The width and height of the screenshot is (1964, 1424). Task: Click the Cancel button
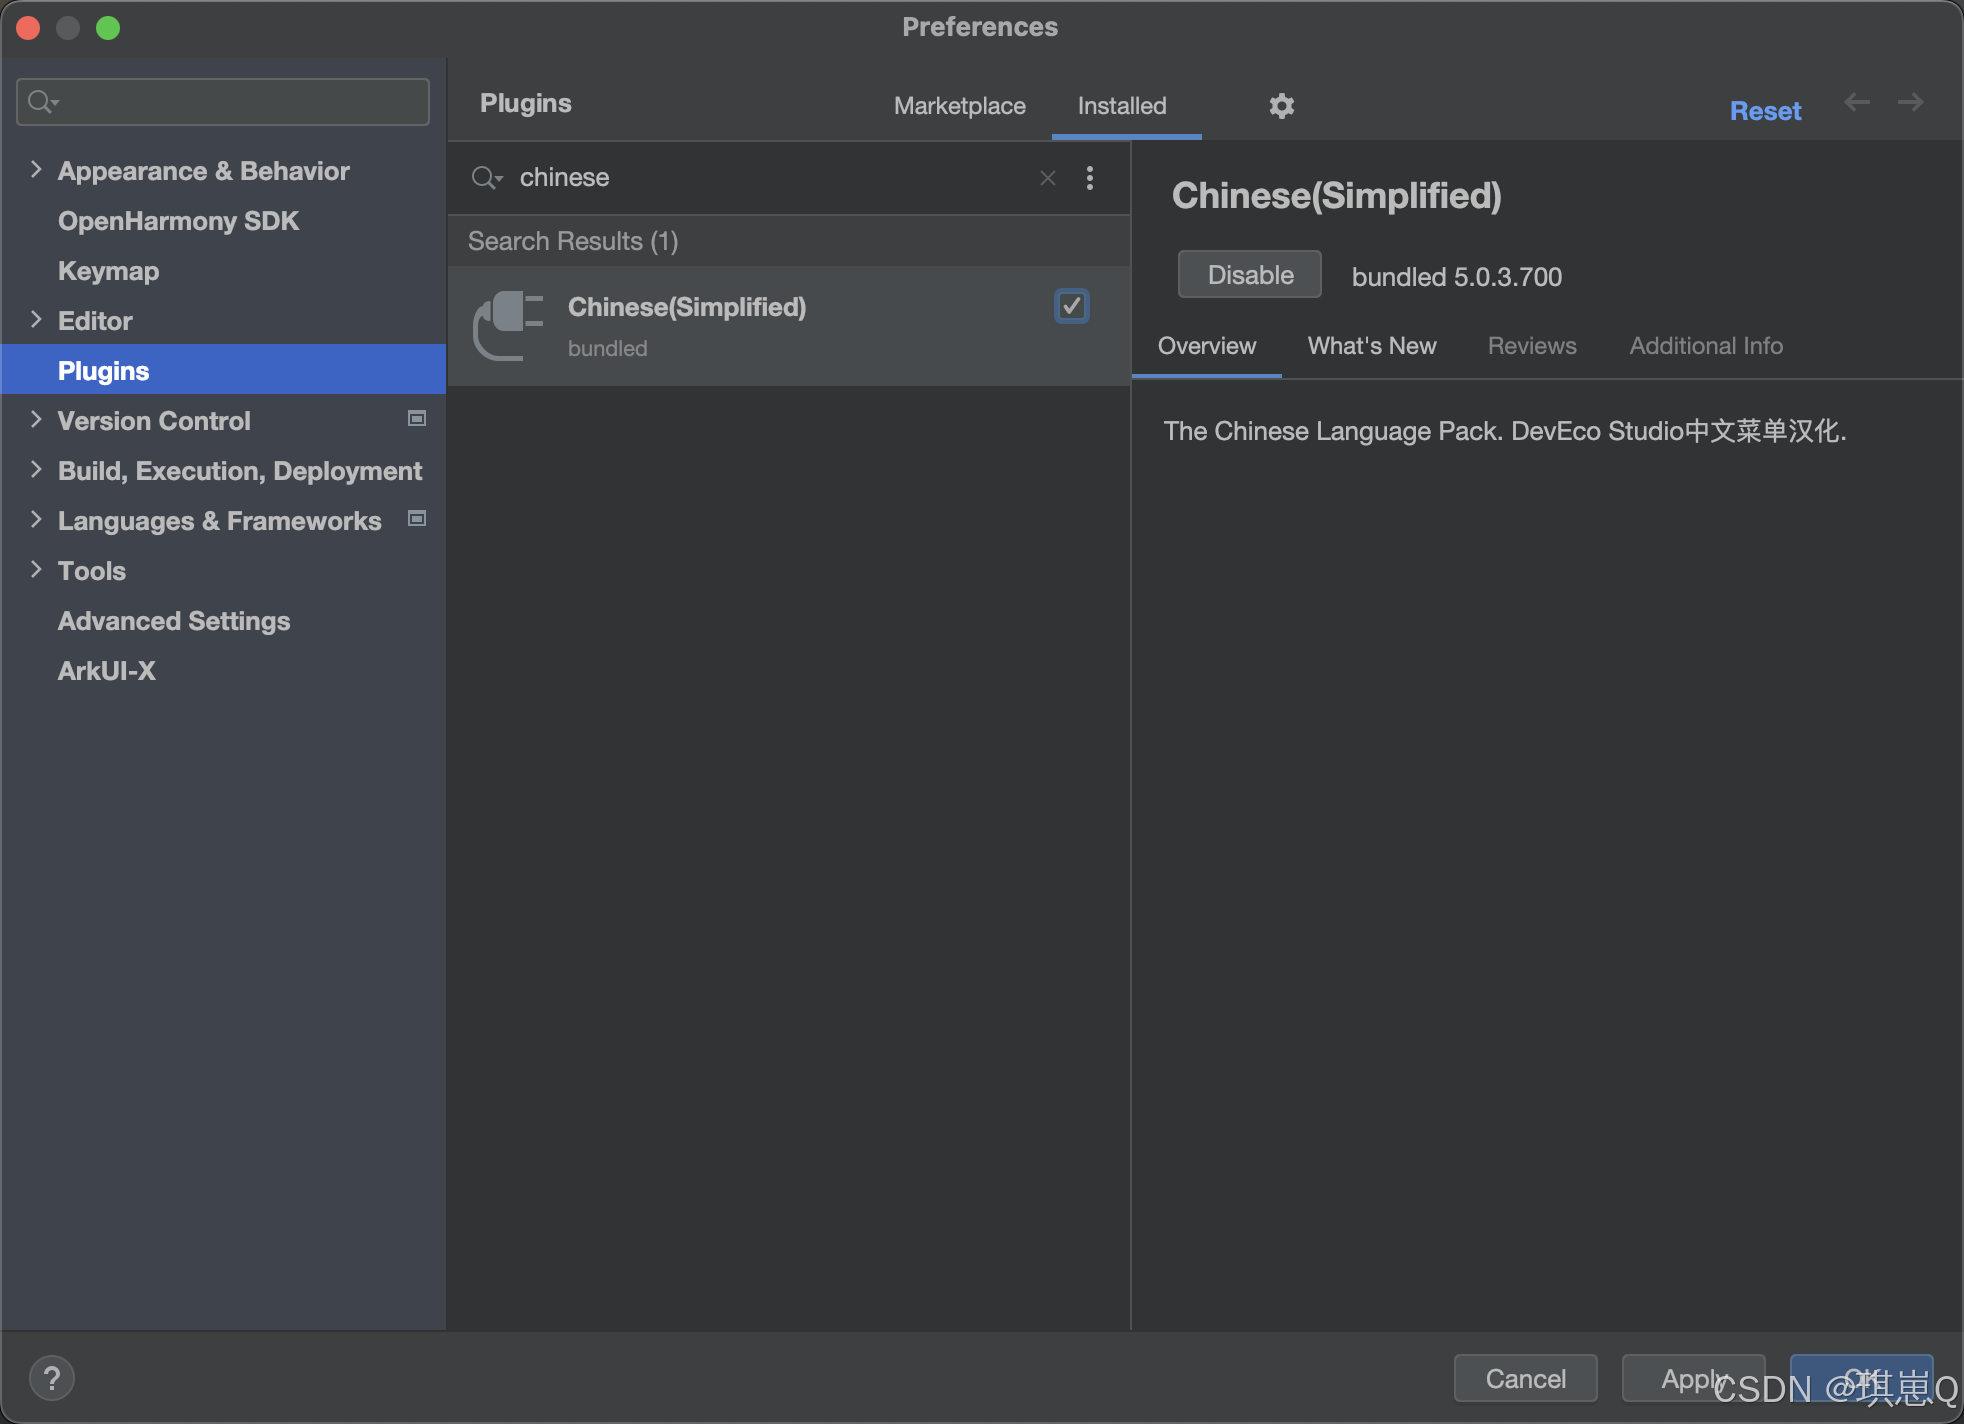click(1525, 1378)
